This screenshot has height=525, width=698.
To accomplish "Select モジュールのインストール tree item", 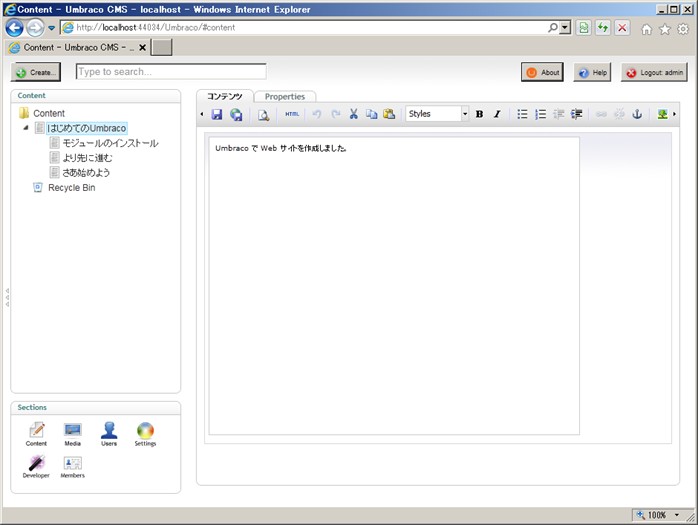I will click(110, 143).
